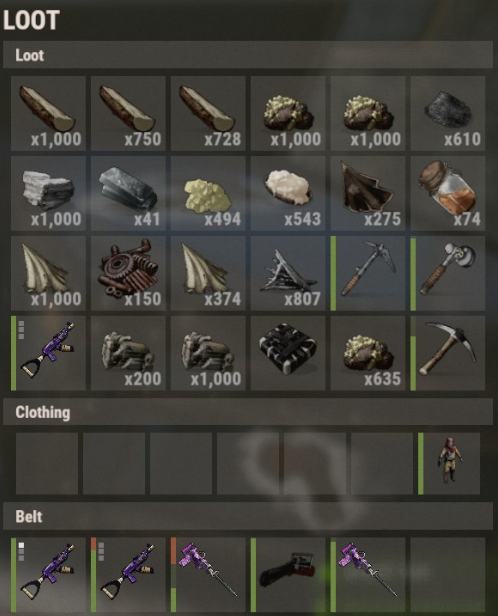Select the charcoal stack x610
Viewport: 498px width, 616px height.
tap(448, 113)
